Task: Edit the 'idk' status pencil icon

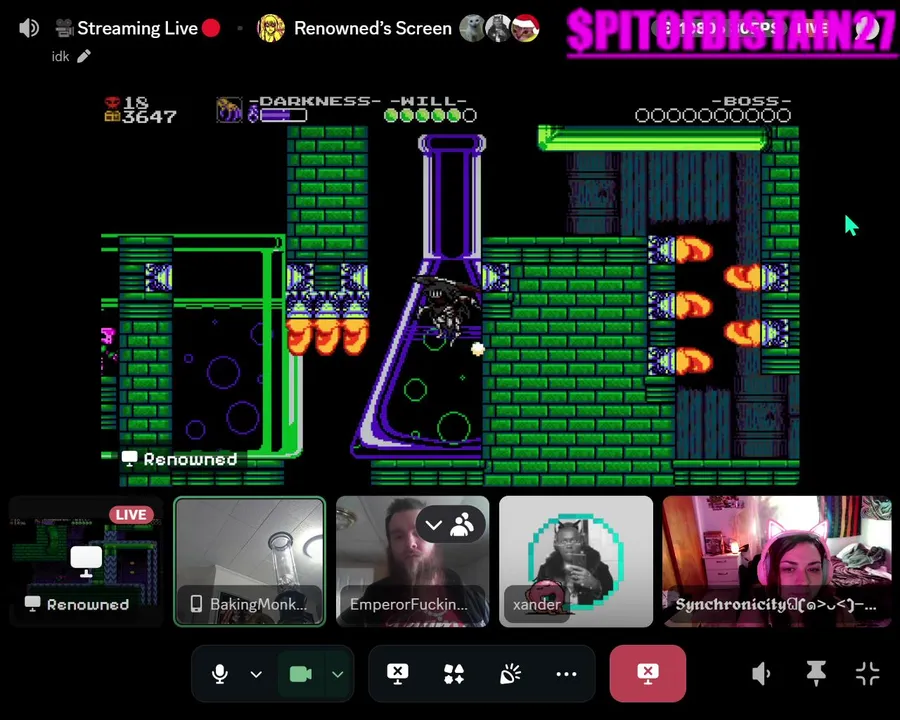Action: (x=84, y=56)
